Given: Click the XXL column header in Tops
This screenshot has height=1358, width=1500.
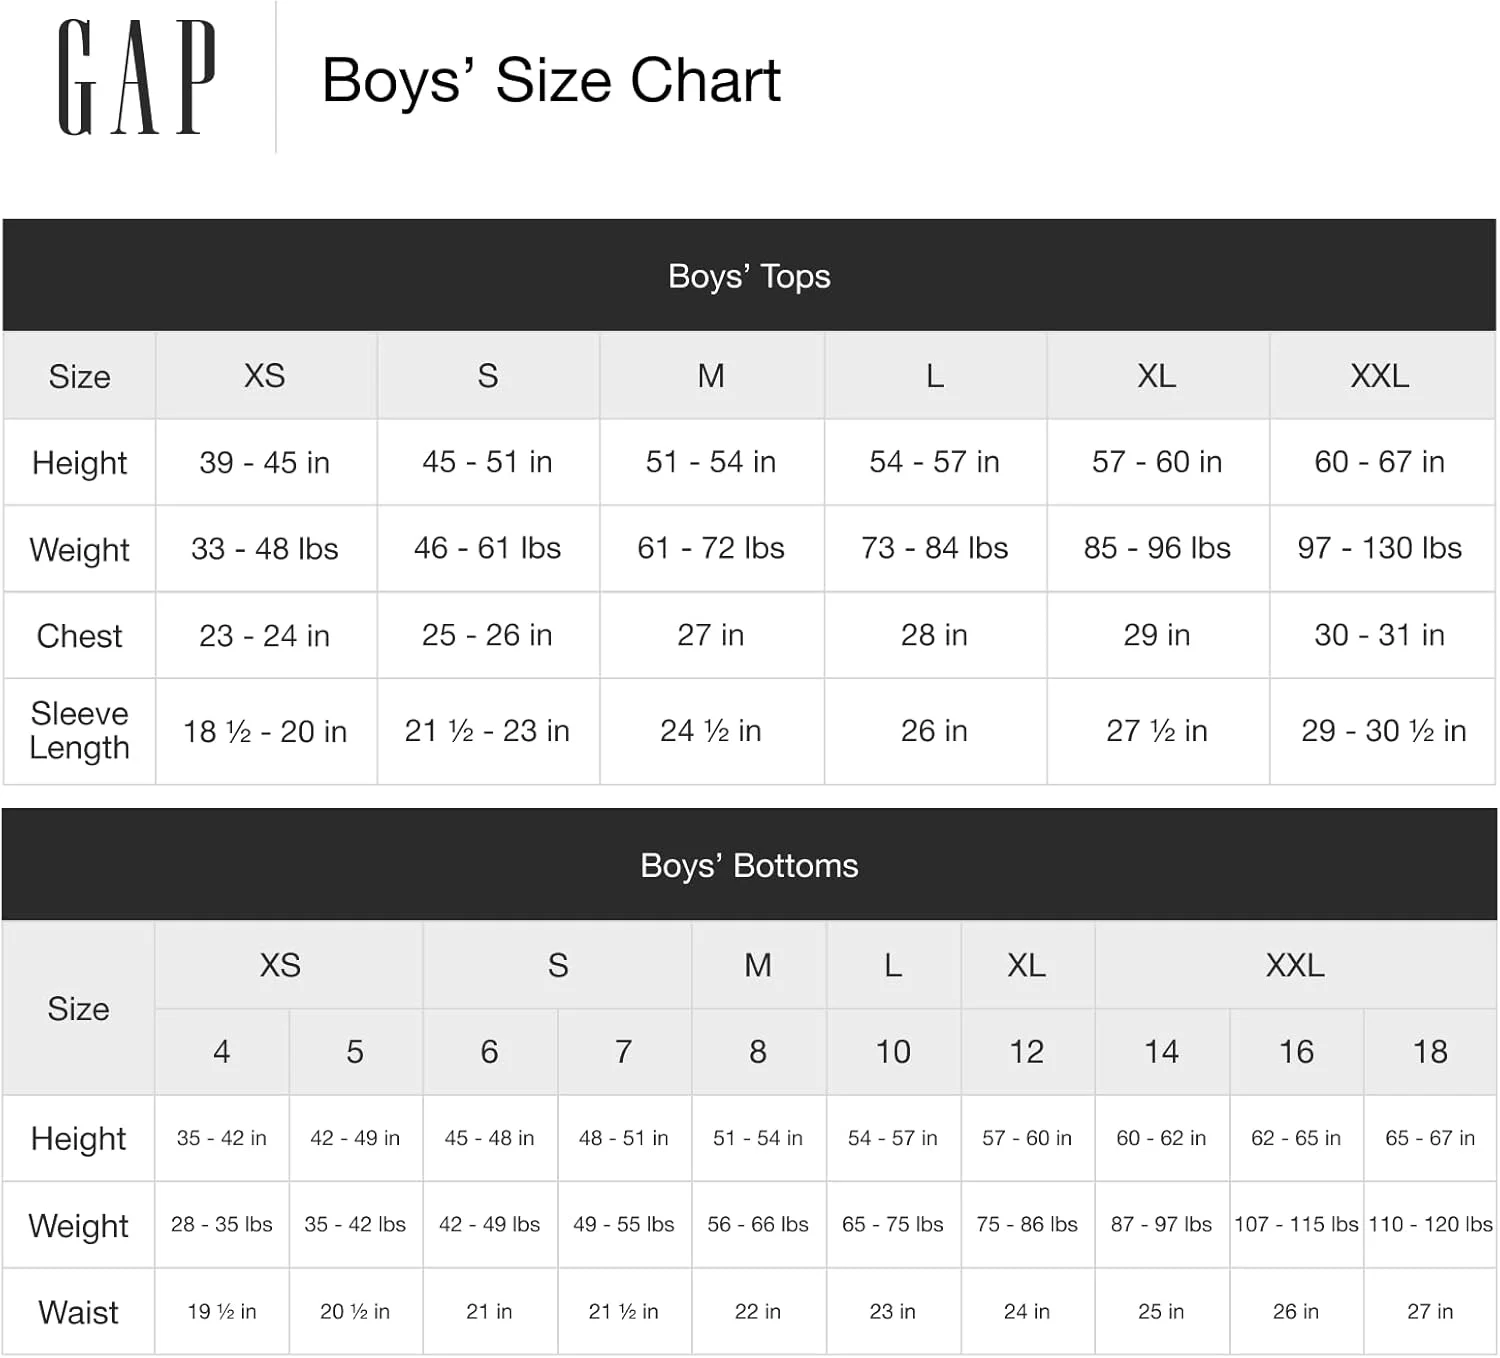Looking at the screenshot, I should (1380, 376).
